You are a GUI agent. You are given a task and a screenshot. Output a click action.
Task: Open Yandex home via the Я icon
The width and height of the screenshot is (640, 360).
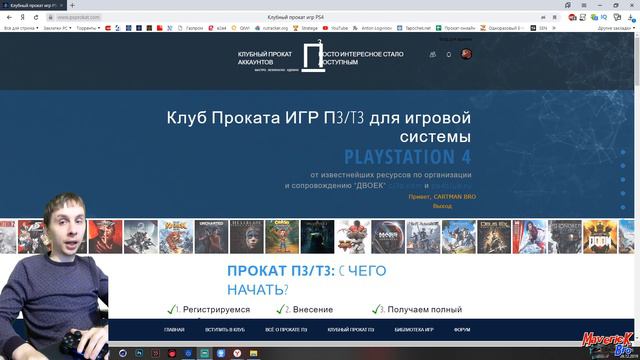(x=22, y=18)
